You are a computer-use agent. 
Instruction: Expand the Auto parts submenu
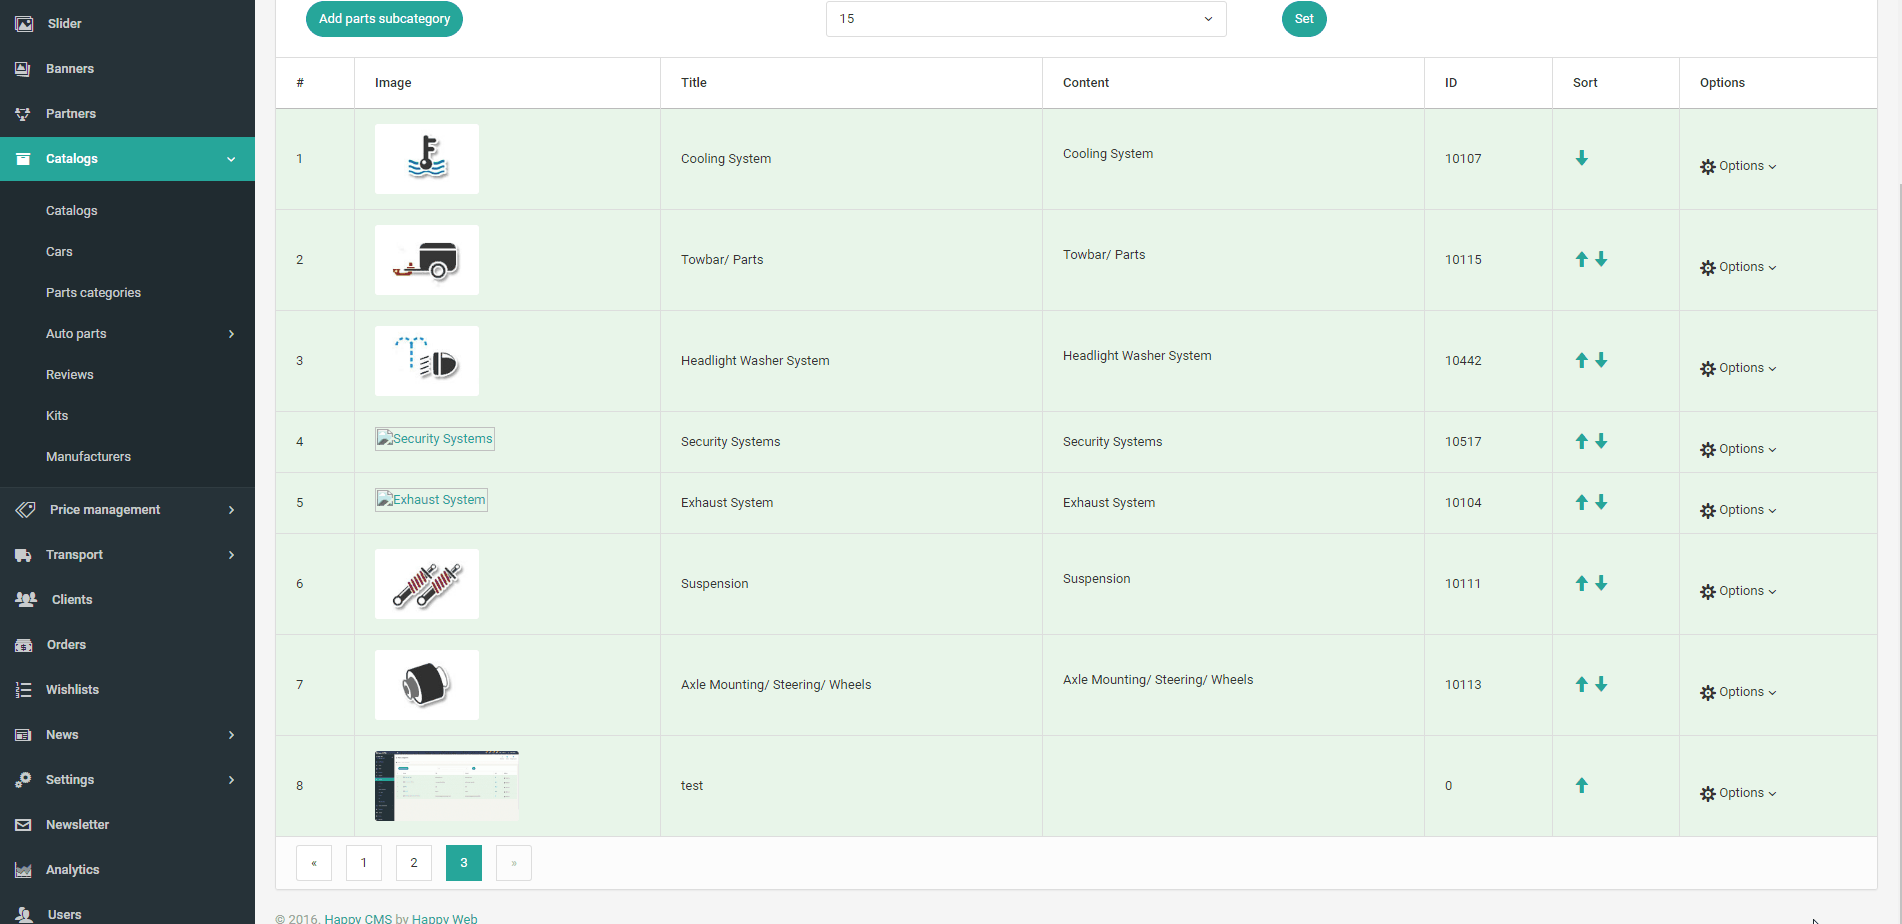127,334
